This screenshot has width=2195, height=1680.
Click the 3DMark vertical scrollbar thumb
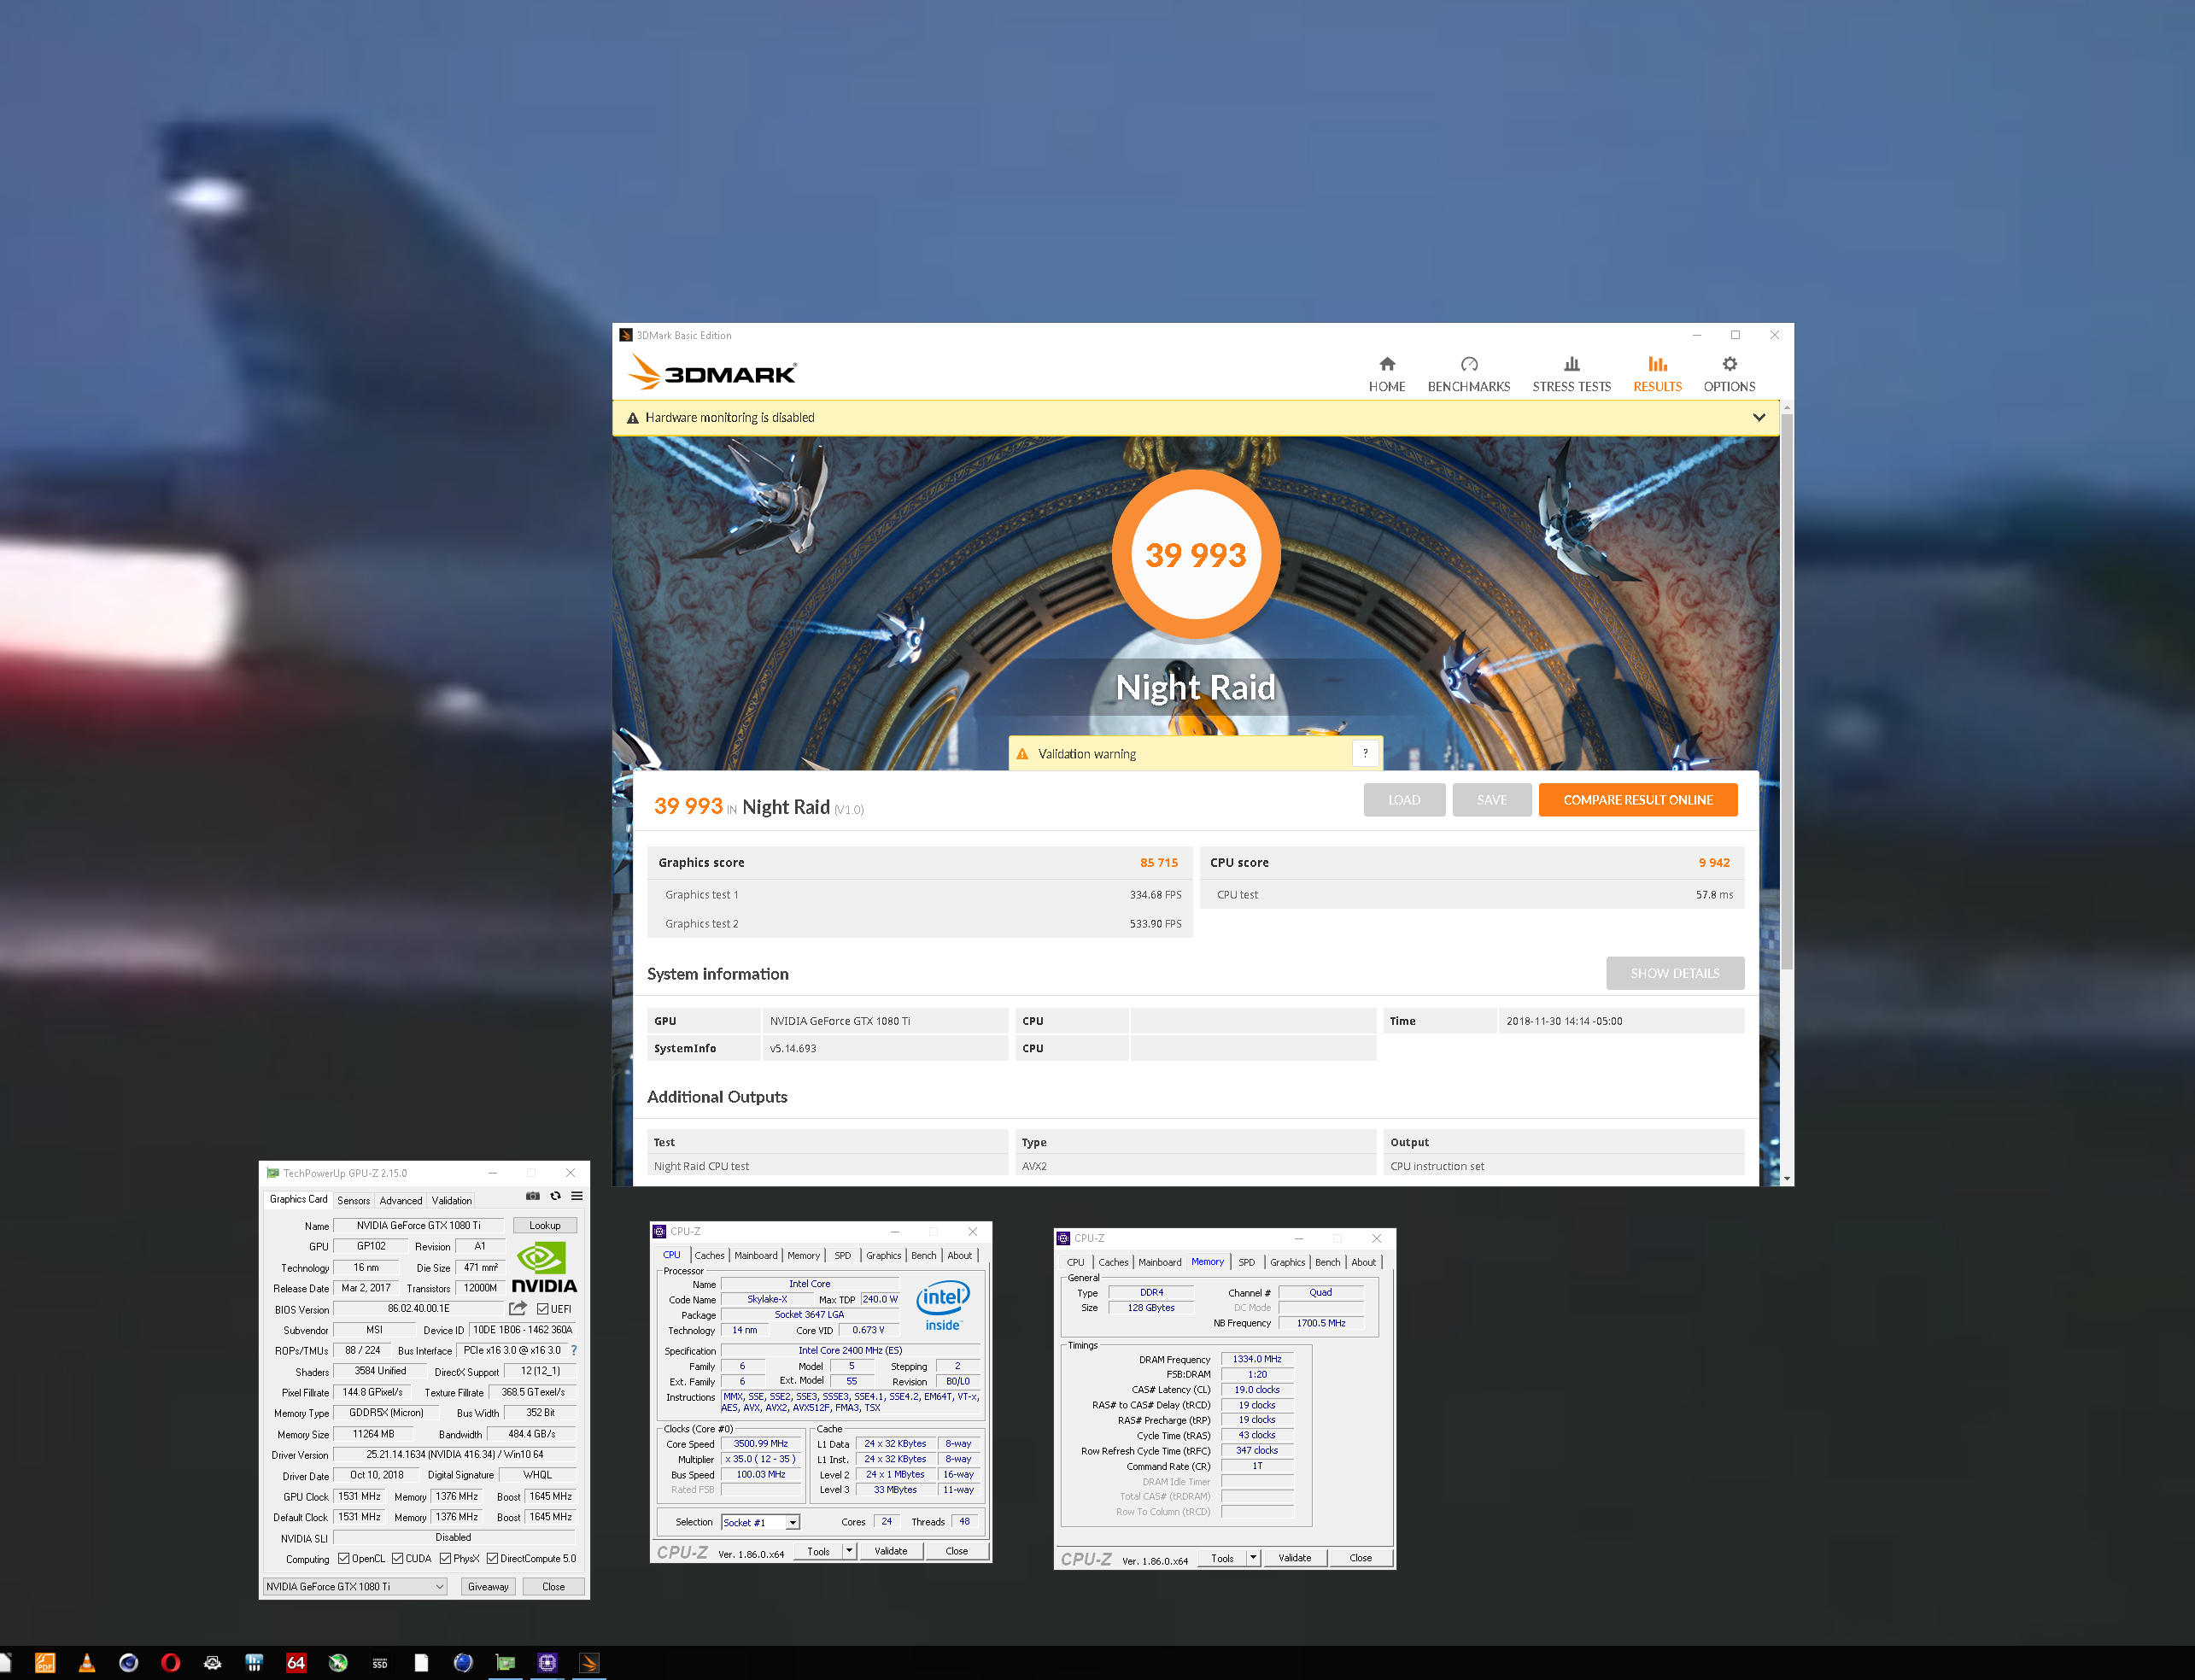point(1786,690)
